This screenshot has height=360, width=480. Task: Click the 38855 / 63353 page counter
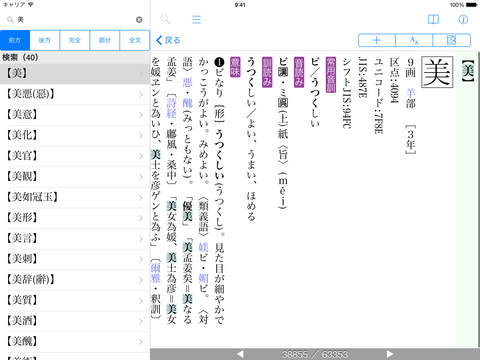pyautogui.click(x=315, y=354)
